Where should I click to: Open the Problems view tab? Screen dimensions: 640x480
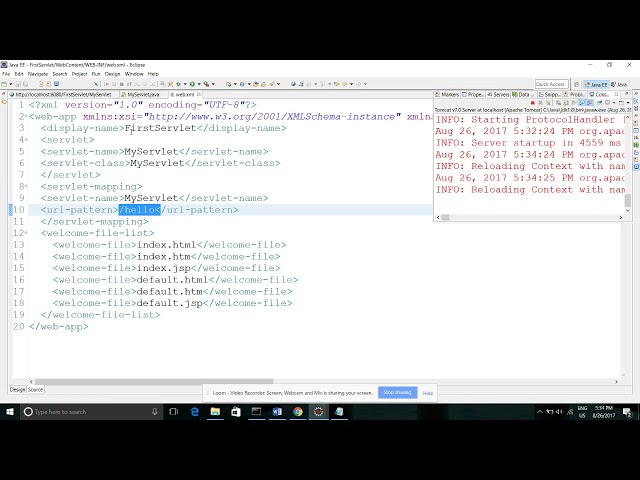pos(575,94)
